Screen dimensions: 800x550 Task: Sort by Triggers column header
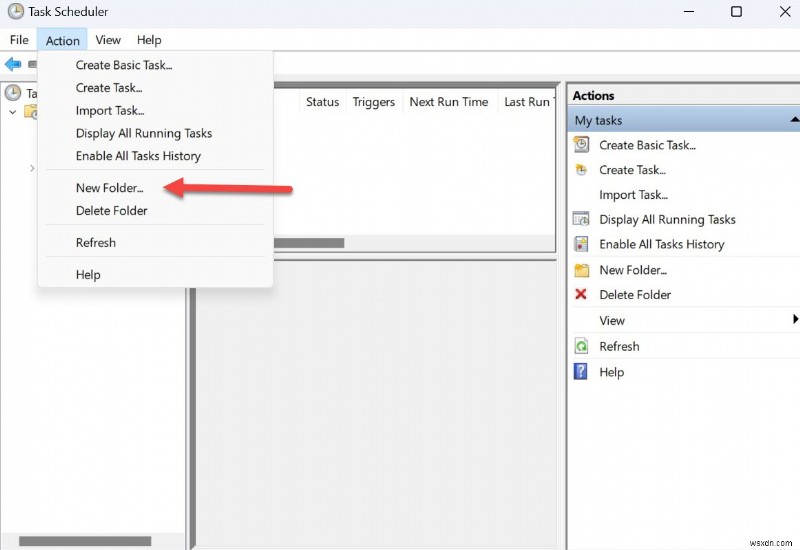point(374,102)
